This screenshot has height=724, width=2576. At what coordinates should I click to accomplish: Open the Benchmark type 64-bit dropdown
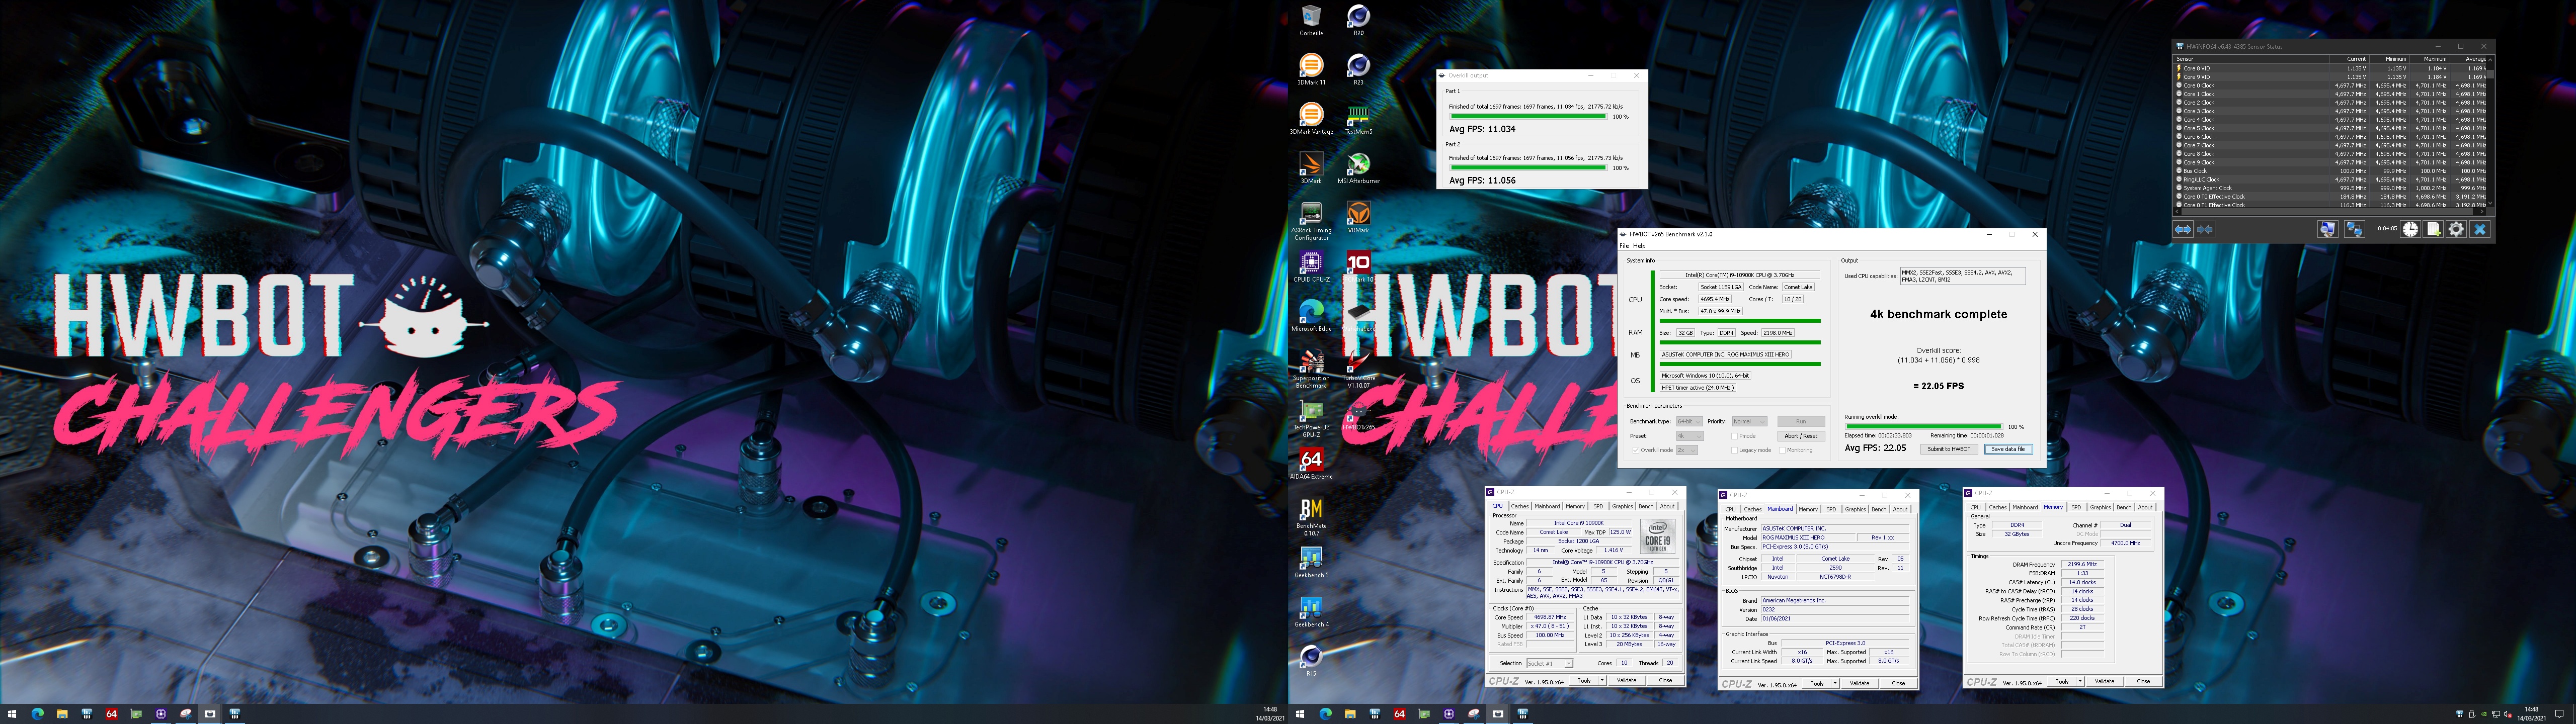(1689, 421)
